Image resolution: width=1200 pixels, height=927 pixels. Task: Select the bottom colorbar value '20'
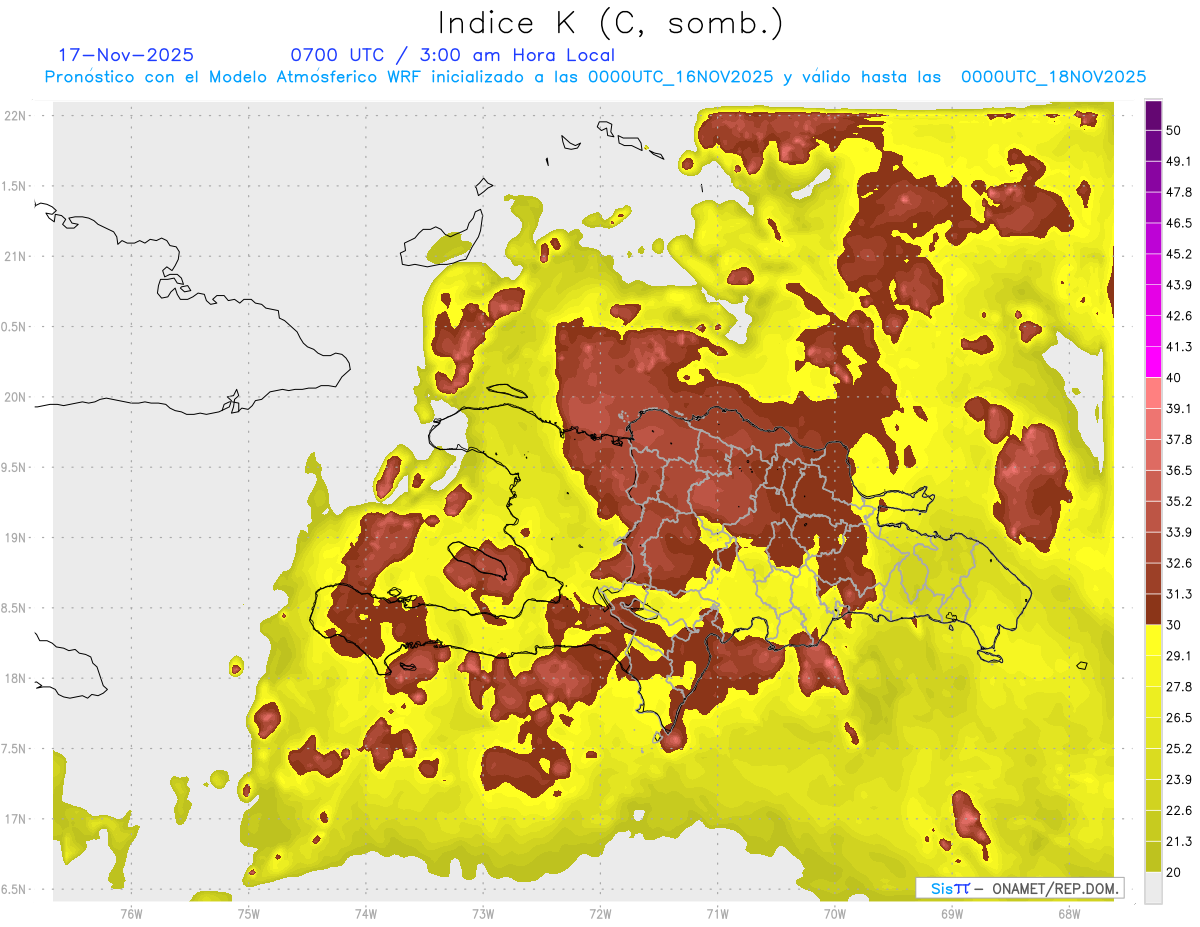[1174, 872]
